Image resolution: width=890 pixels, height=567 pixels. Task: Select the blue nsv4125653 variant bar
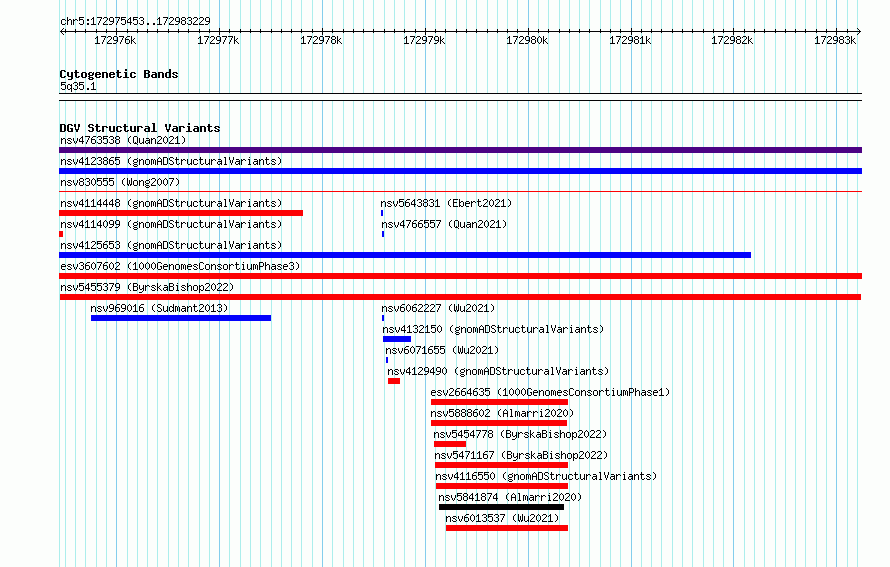click(405, 255)
